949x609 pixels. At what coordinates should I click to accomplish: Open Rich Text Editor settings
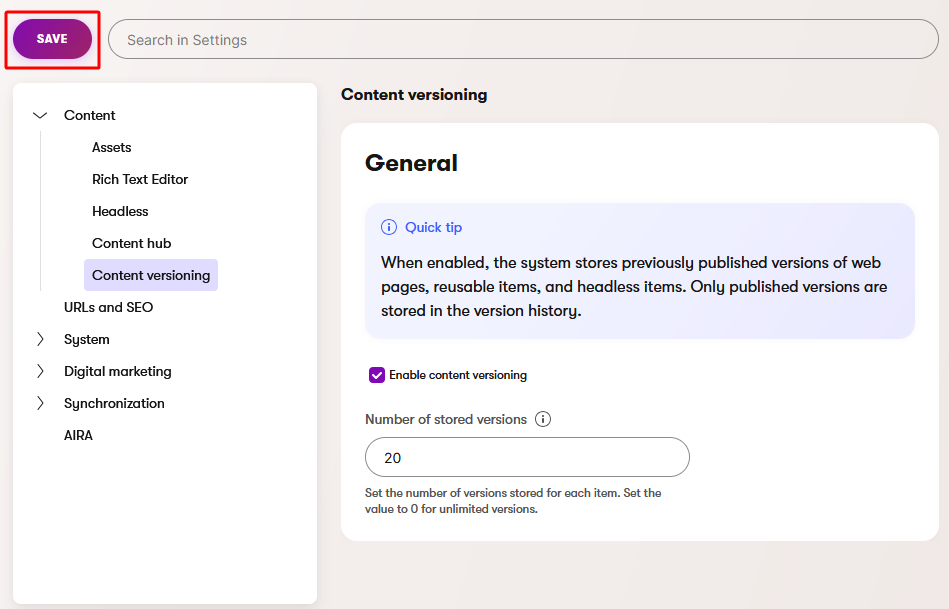point(140,179)
